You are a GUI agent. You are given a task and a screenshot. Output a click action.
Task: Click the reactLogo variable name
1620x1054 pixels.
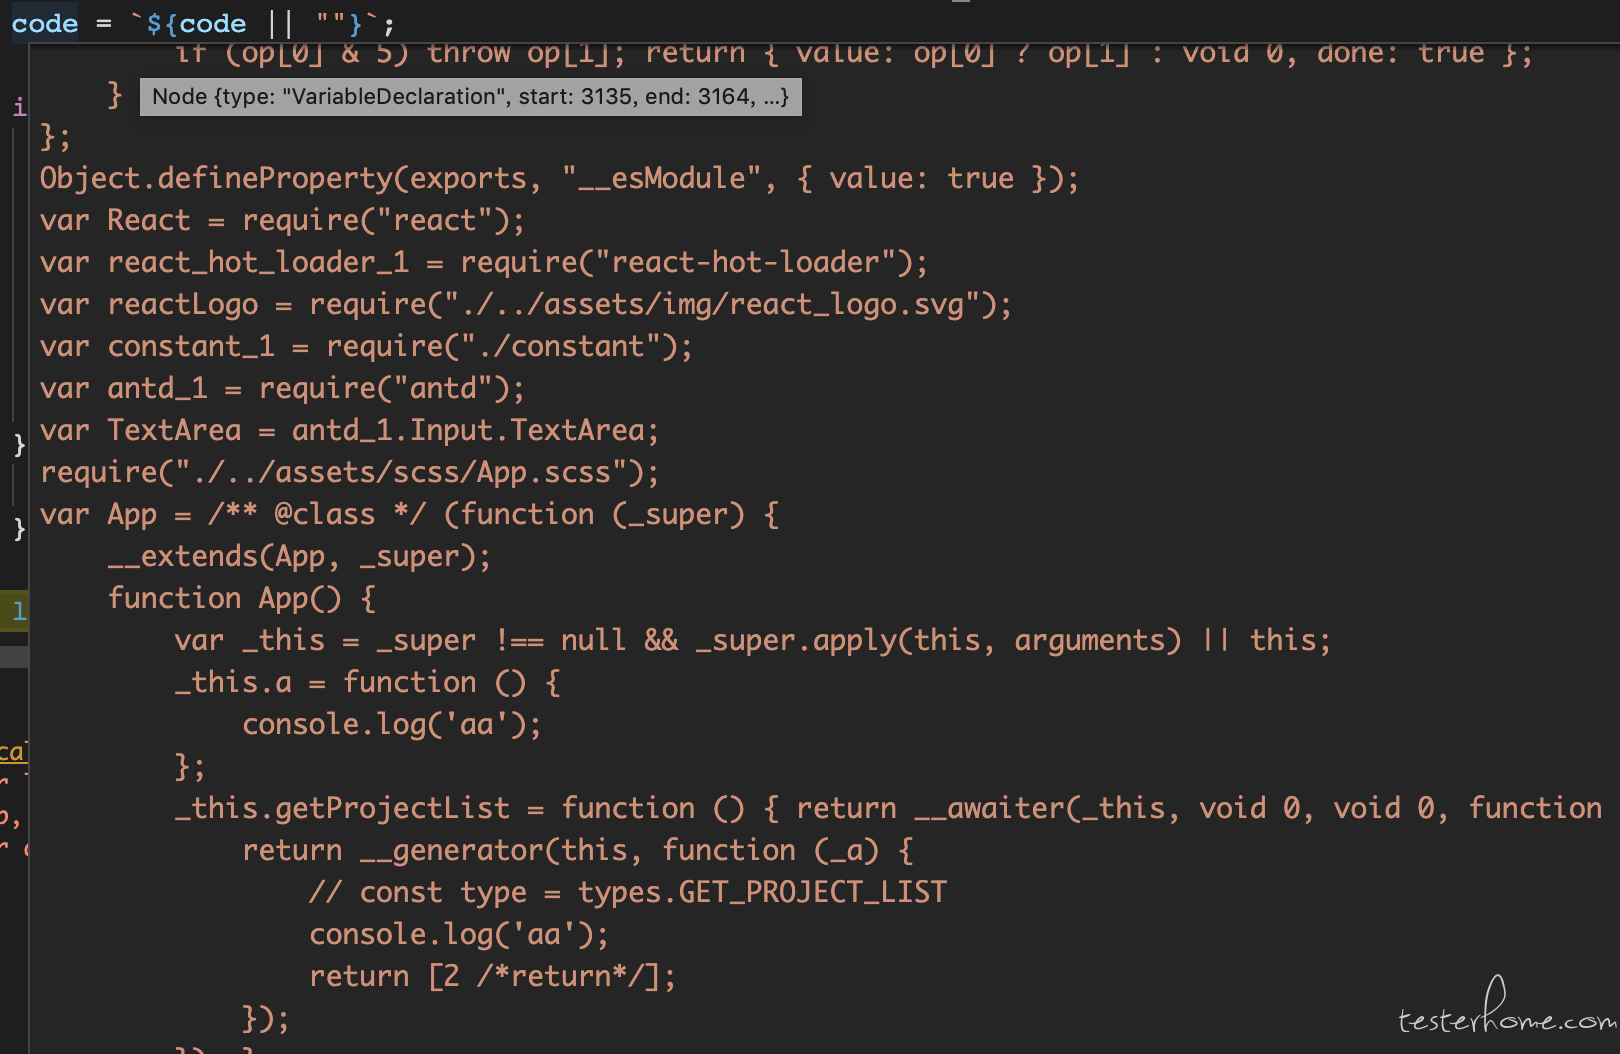183,304
